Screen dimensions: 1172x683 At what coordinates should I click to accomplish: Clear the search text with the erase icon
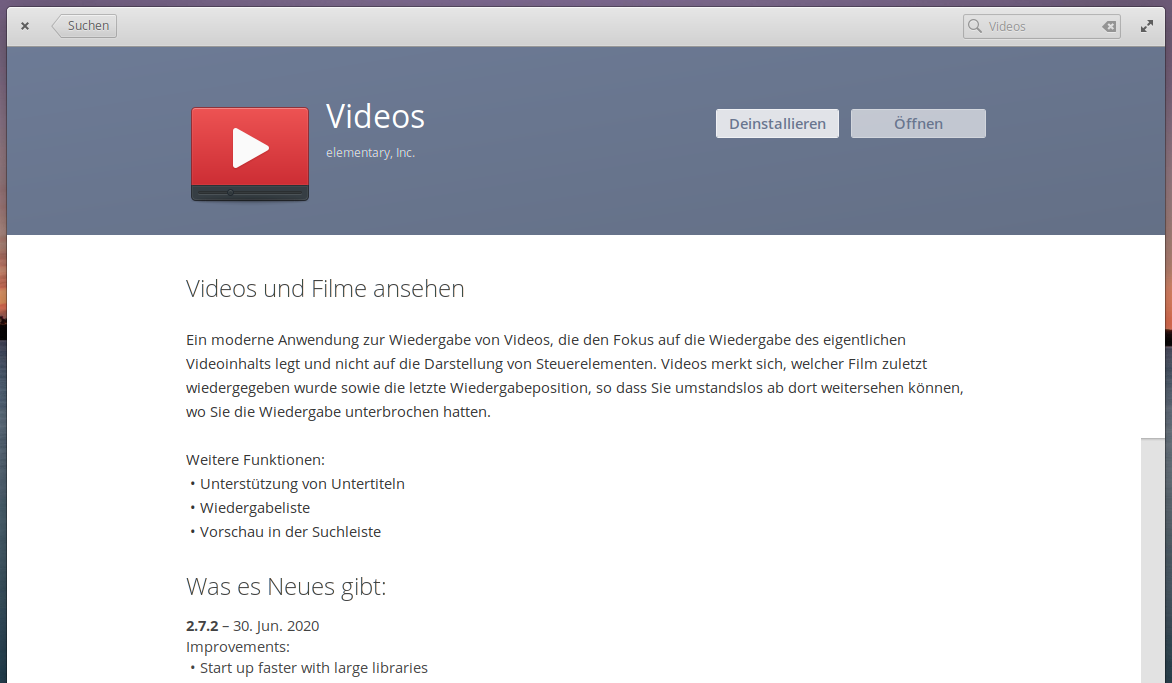coord(1108,27)
